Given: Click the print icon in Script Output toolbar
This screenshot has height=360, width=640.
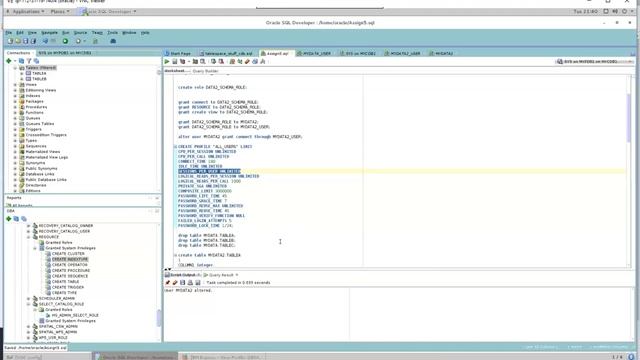Looking at the screenshot, I should [x=190, y=282].
